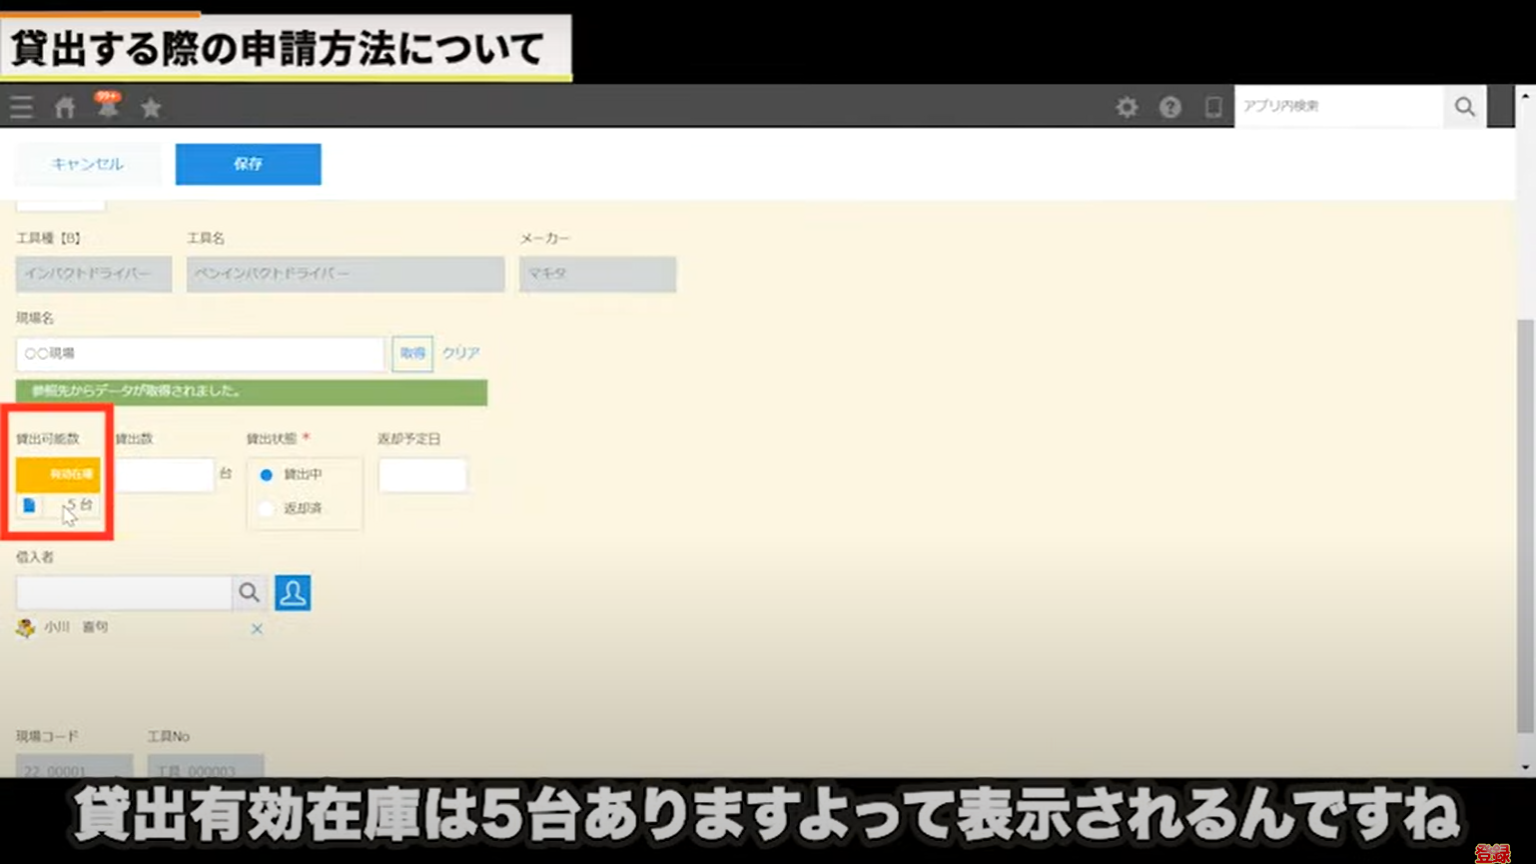Open app settings with the gear icon
Viewport: 1536px width, 864px height.
pyautogui.click(x=1126, y=106)
